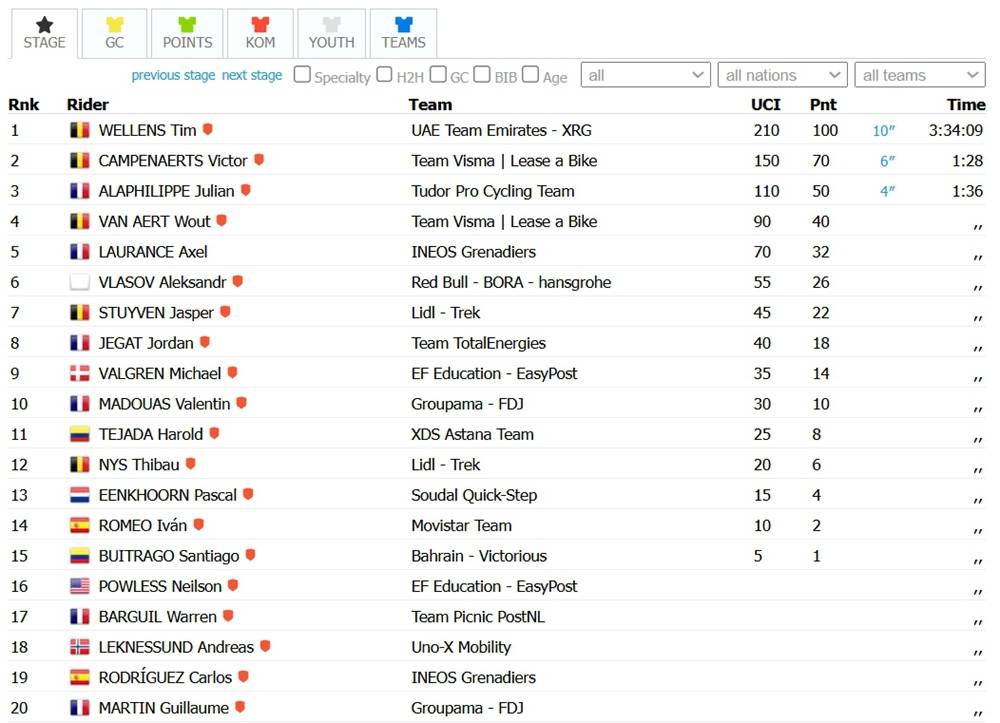Open rider ALAPHILIPPE Julian's page

166,191
